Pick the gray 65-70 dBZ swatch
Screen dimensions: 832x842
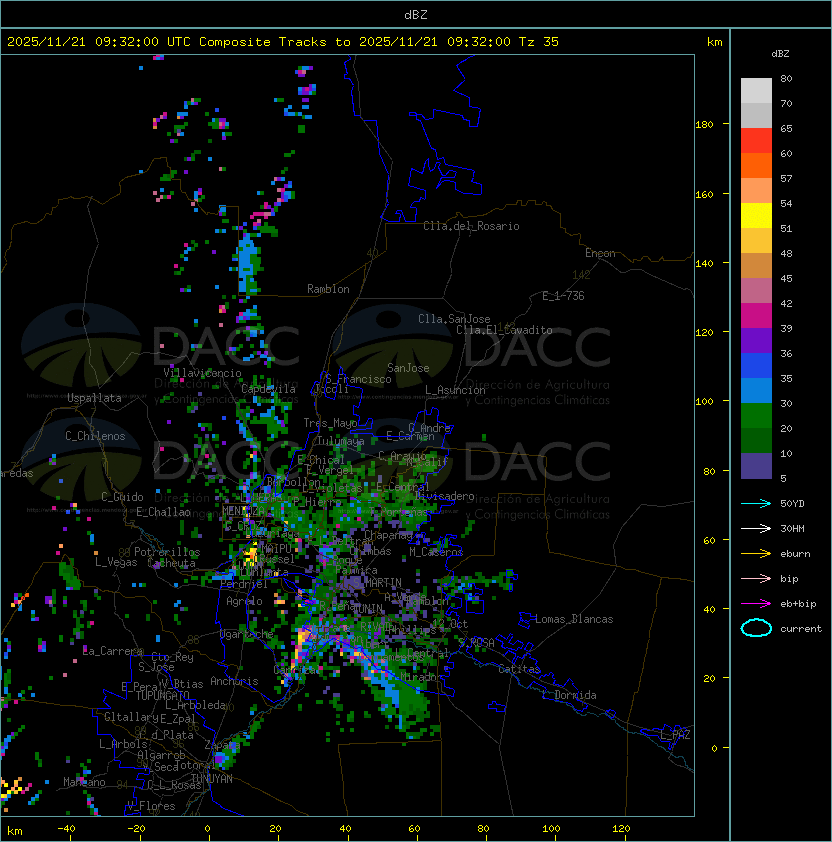coord(756,115)
